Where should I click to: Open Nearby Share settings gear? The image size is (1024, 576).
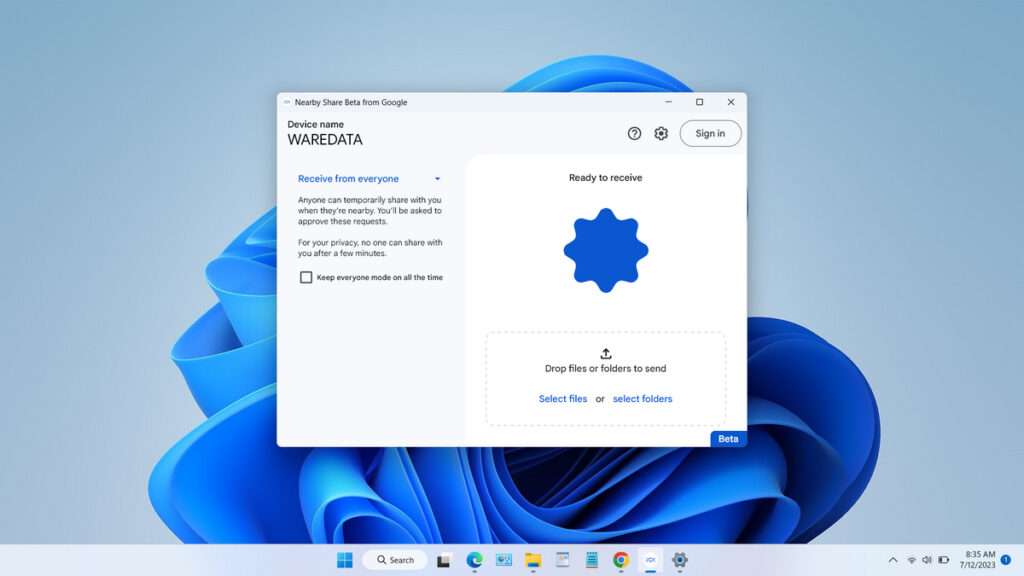[x=661, y=133]
